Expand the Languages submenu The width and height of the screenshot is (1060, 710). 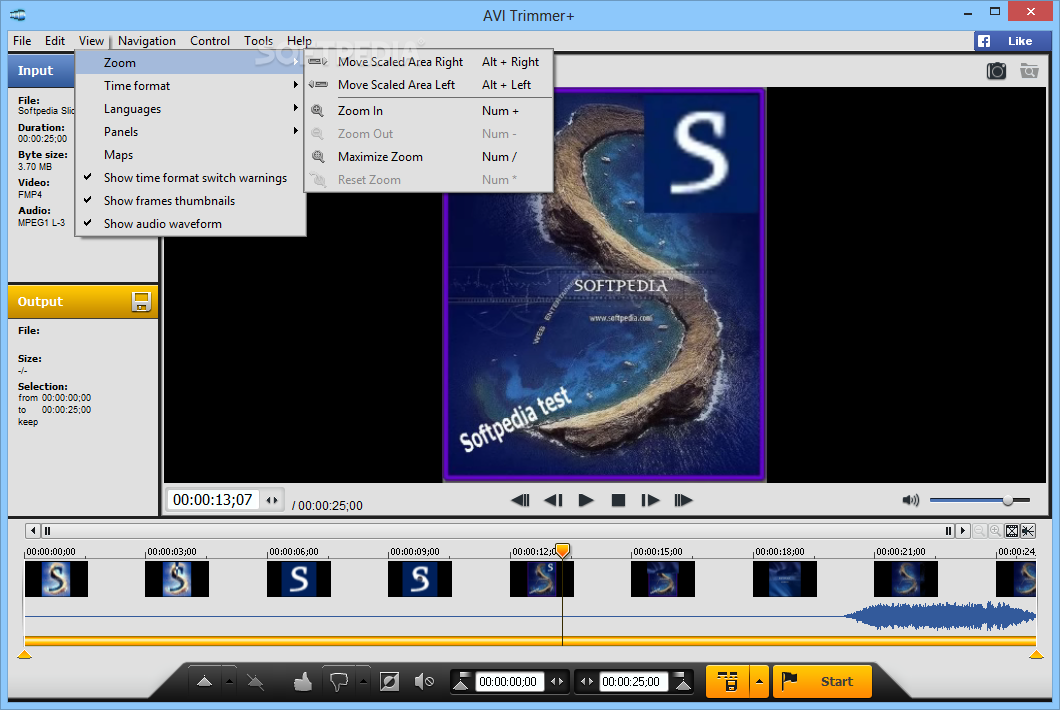(x=191, y=109)
